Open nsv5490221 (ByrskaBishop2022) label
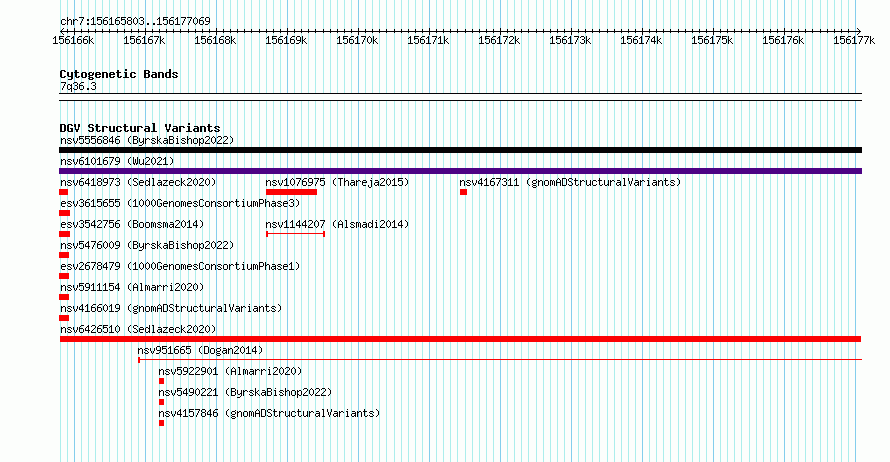This screenshot has height=462, width=890. (x=245, y=392)
